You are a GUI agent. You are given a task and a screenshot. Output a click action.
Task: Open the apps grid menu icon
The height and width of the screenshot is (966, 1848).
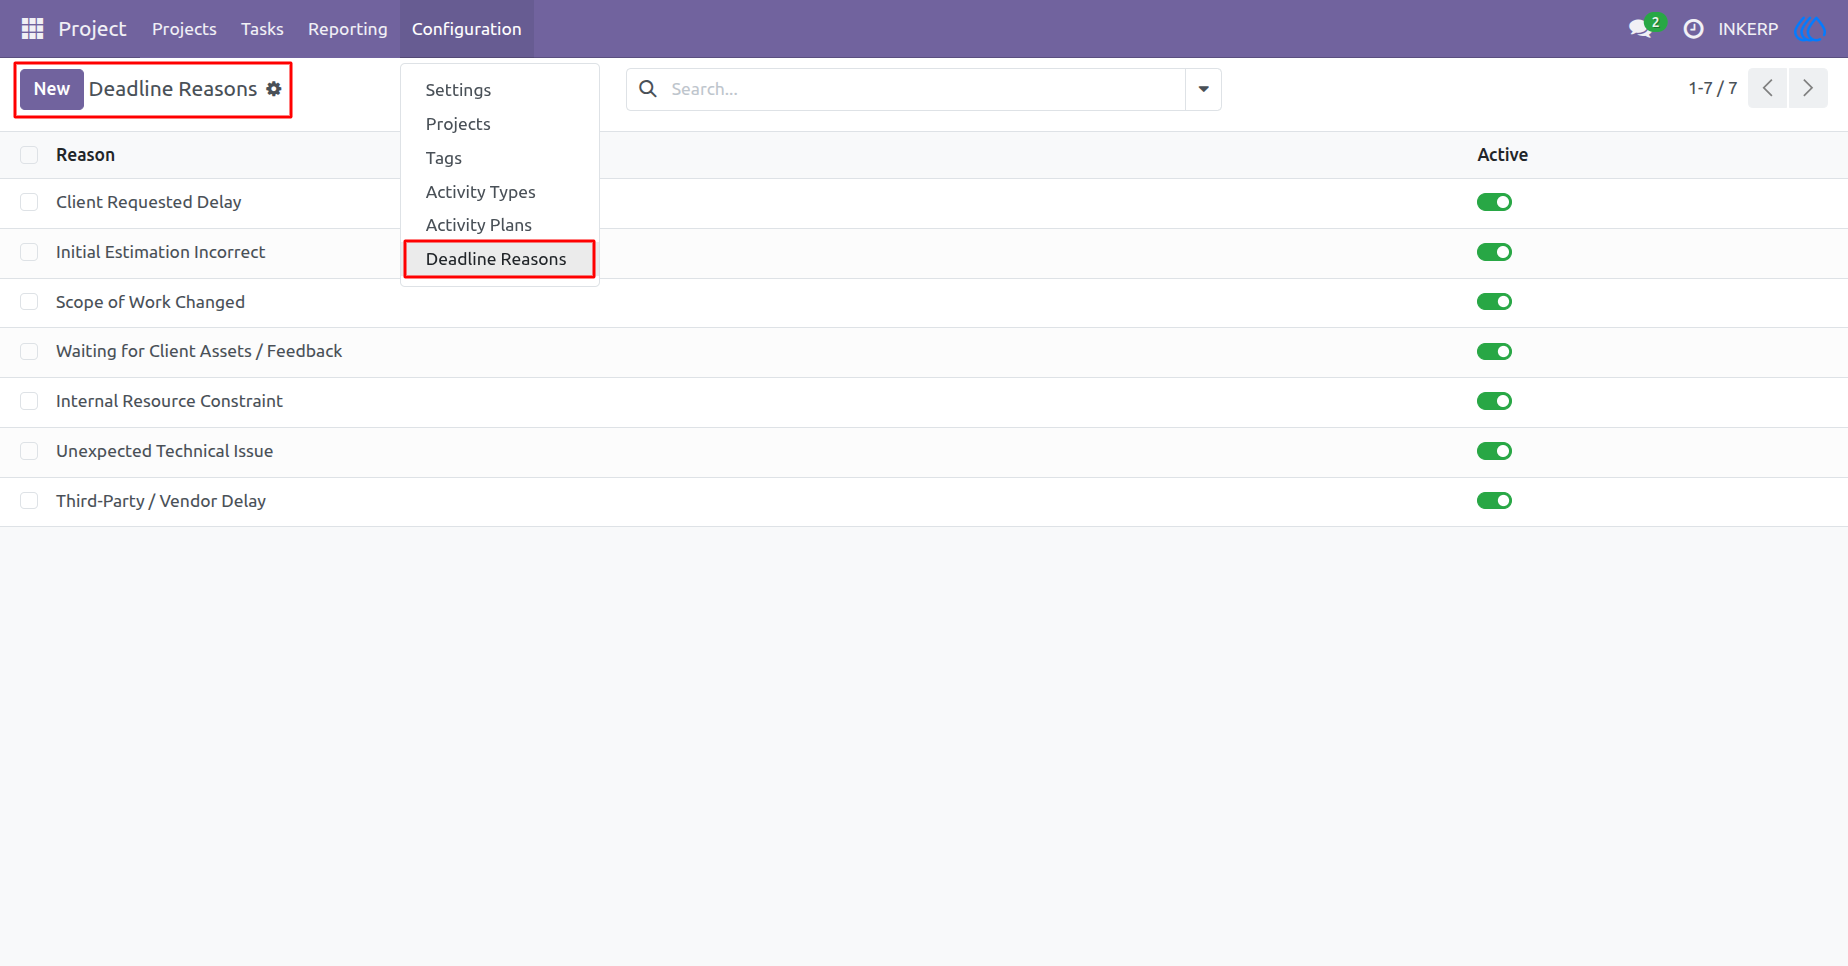pyautogui.click(x=32, y=29)
